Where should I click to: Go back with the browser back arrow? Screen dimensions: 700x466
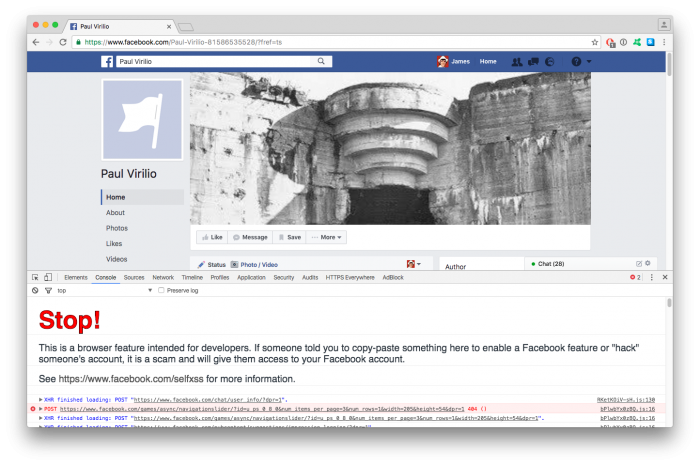(x=36, y=42)
